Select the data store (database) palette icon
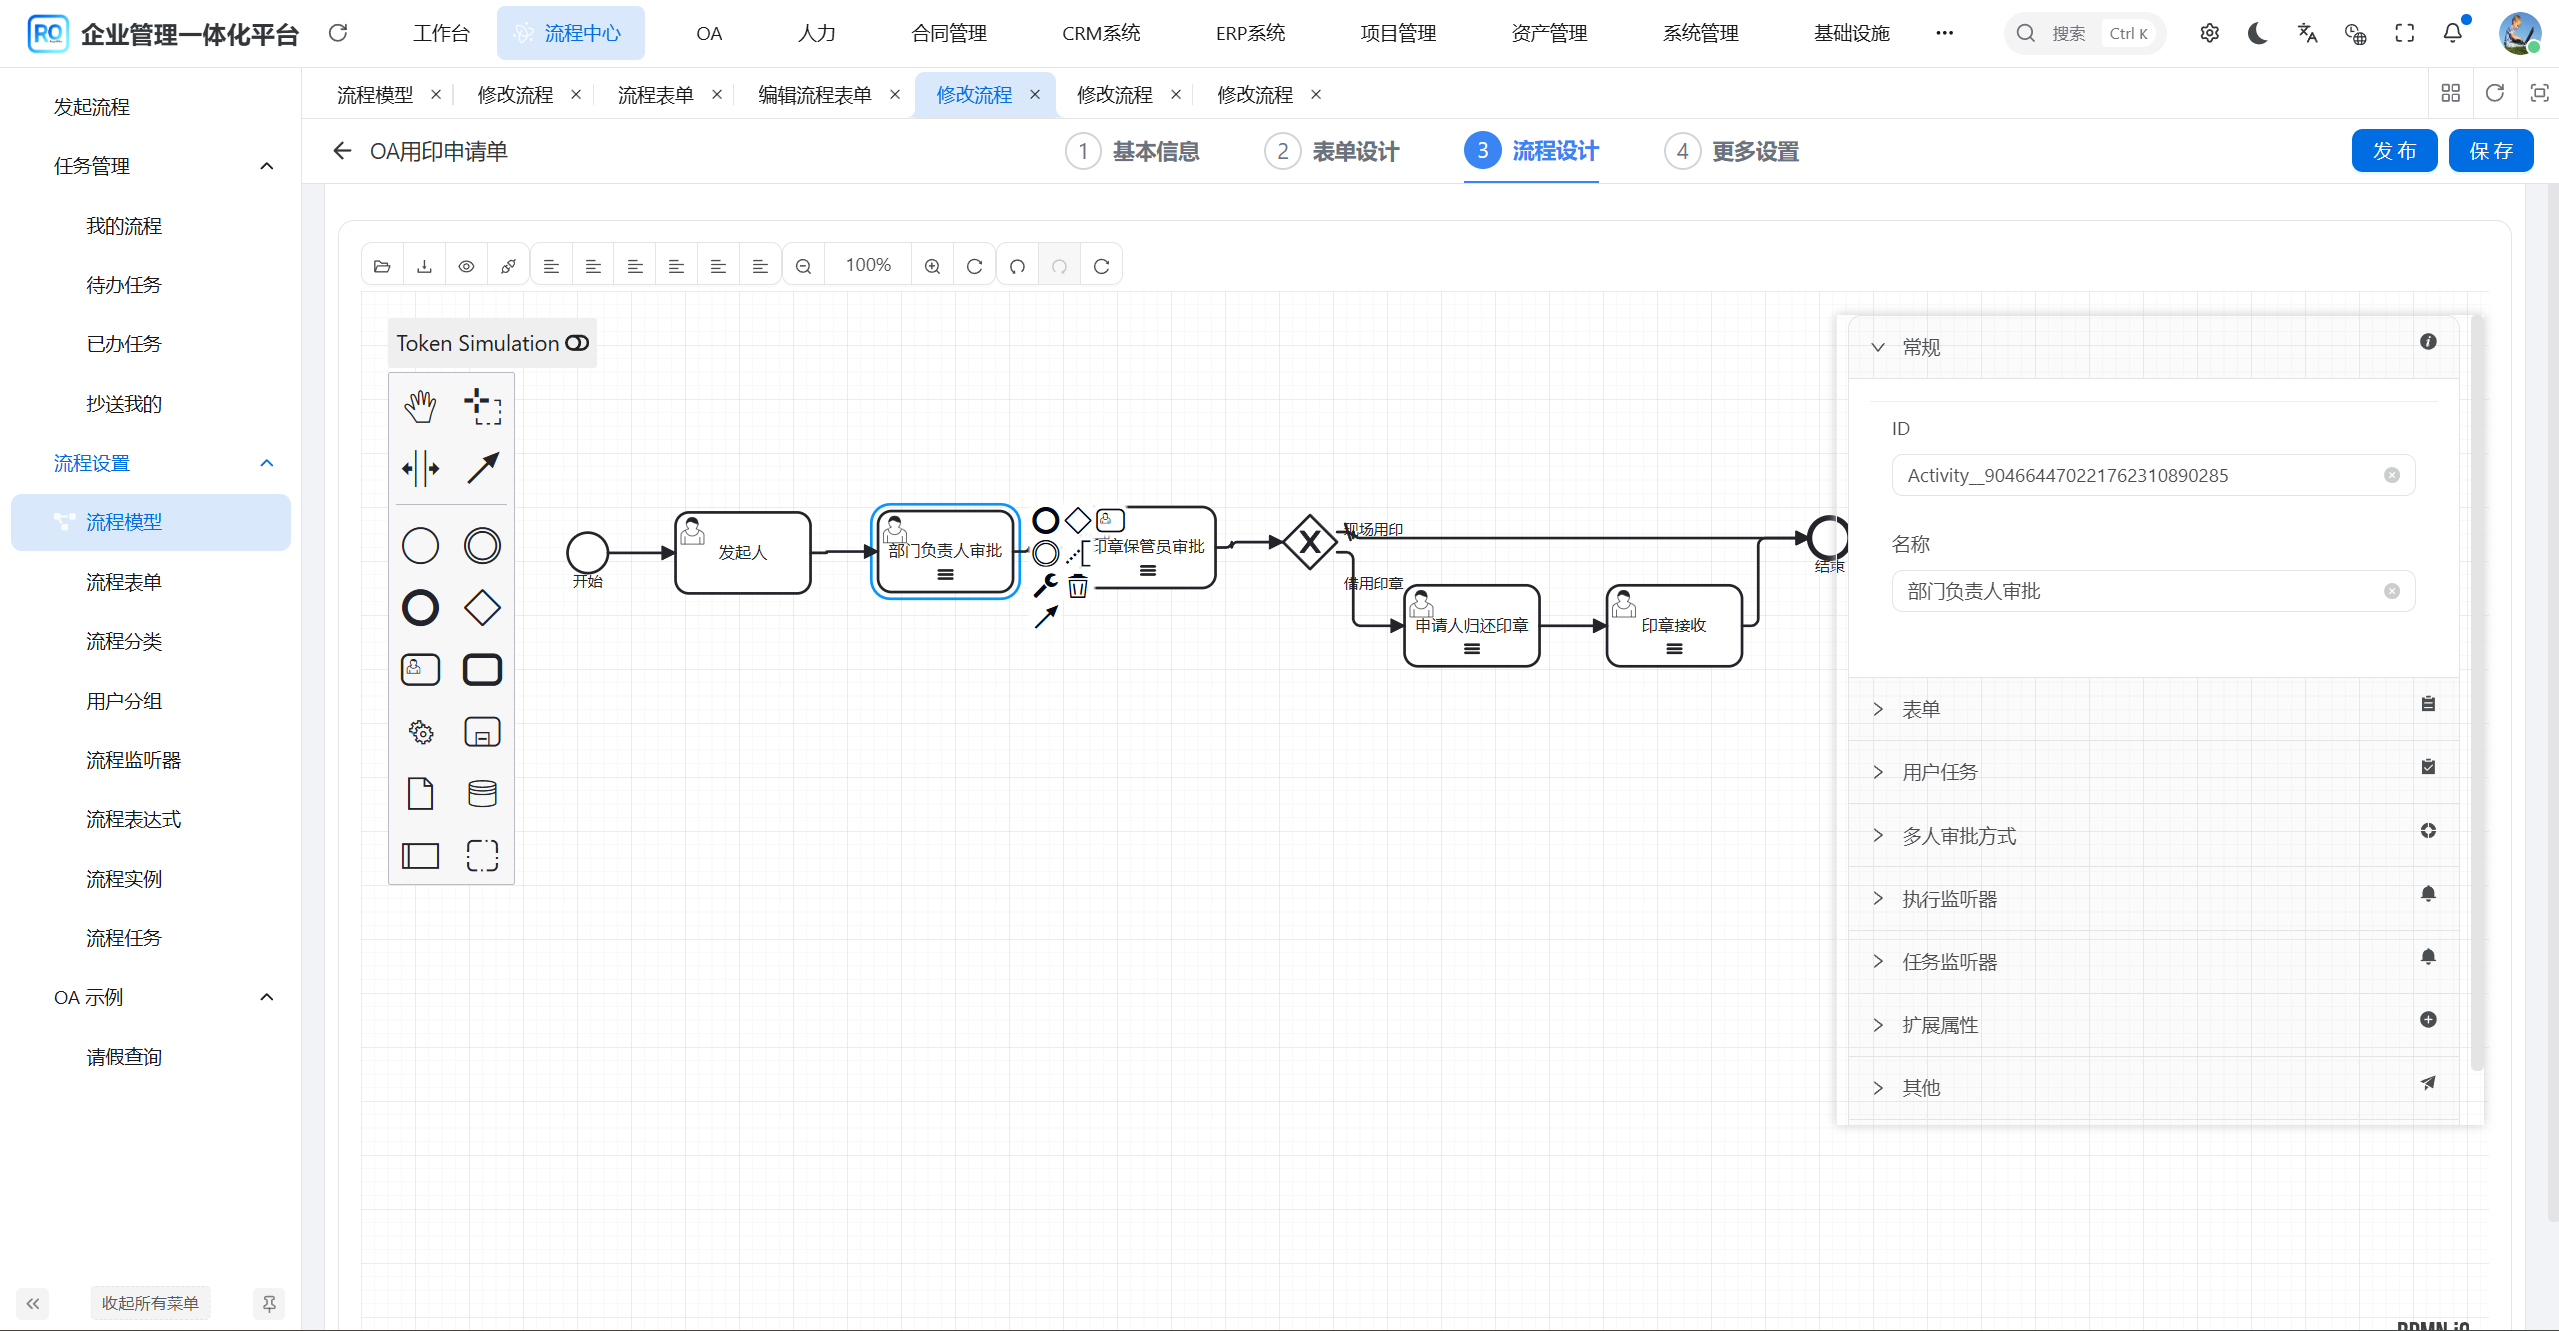 [x=482, y=793]
